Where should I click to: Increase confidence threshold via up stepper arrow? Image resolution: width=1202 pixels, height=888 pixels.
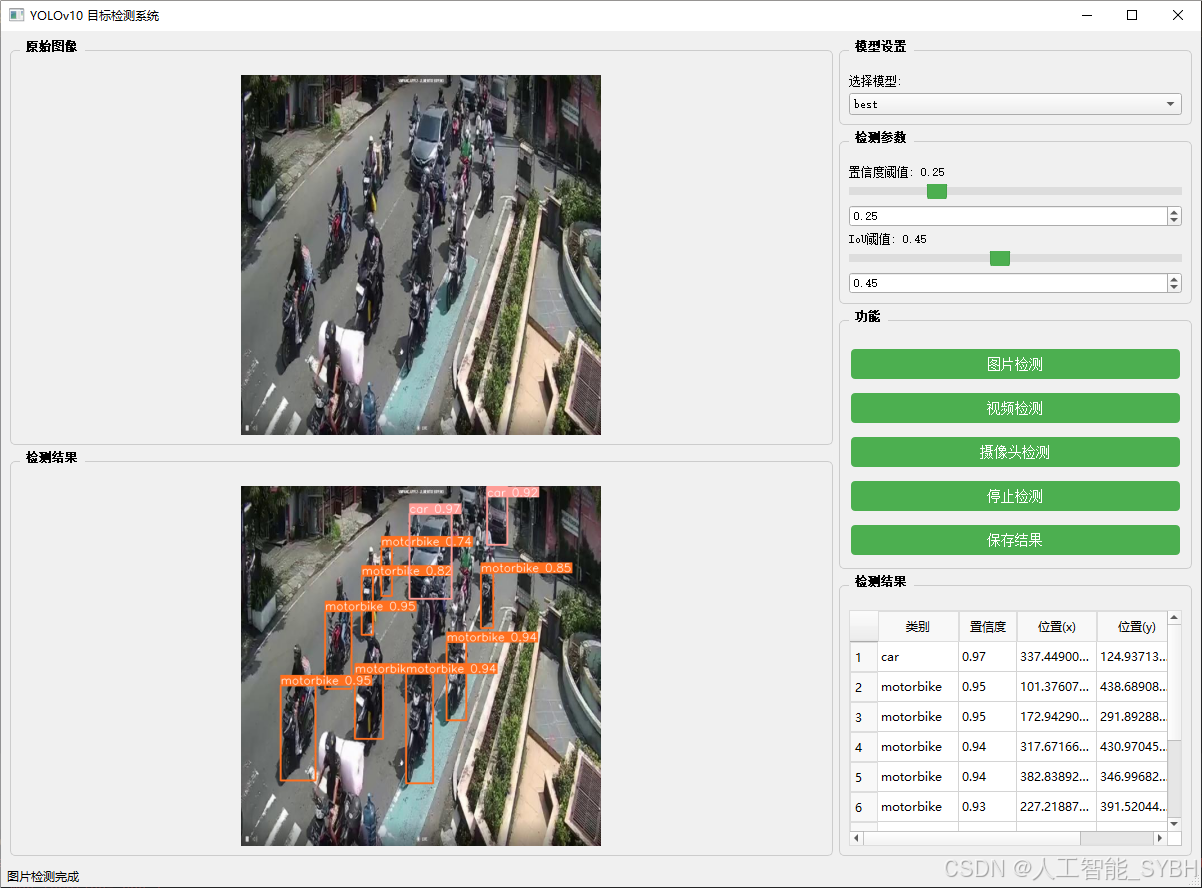[x=1172, y=211]
